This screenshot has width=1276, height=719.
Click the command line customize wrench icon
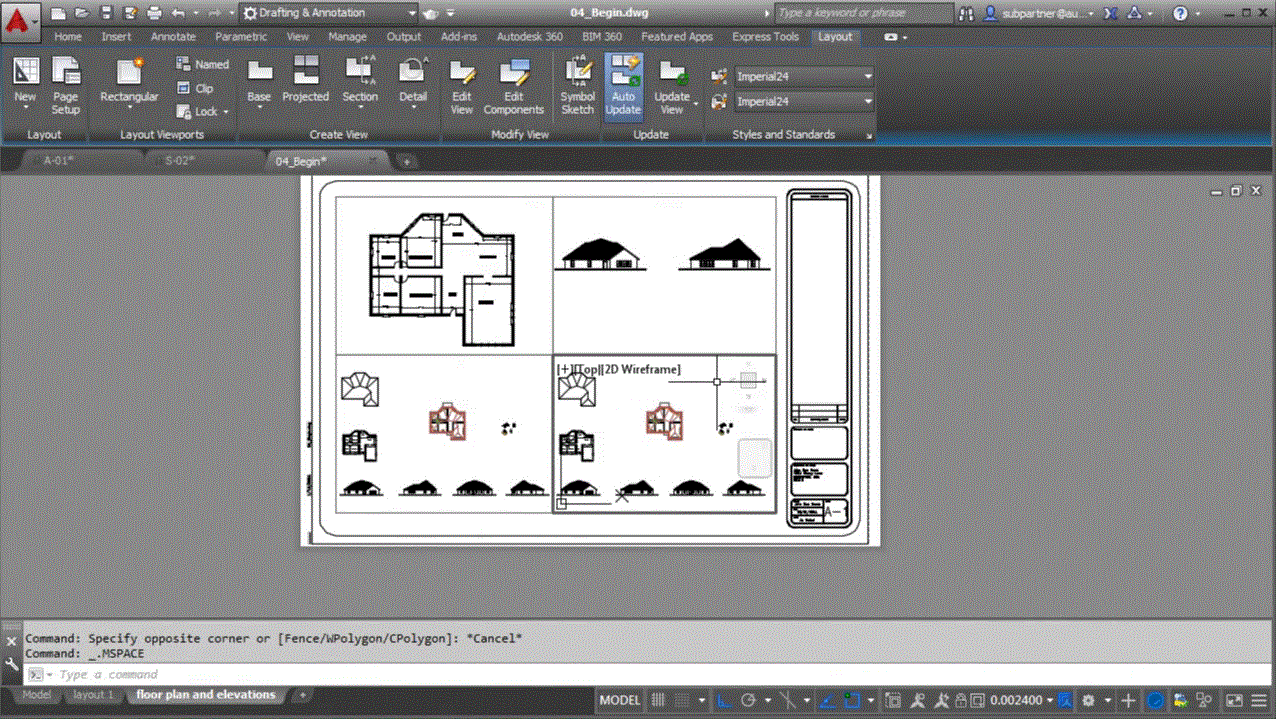(12, 663)
